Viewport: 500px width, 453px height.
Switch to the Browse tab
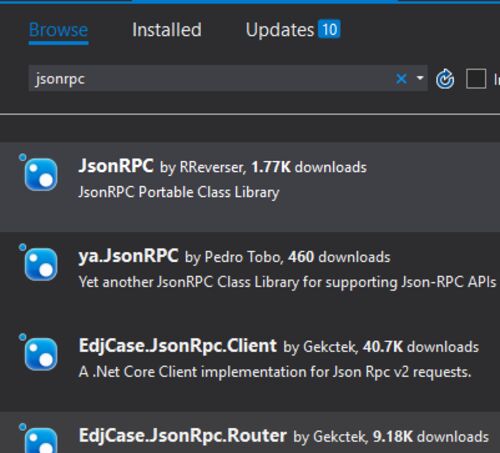tap(58, 30)
